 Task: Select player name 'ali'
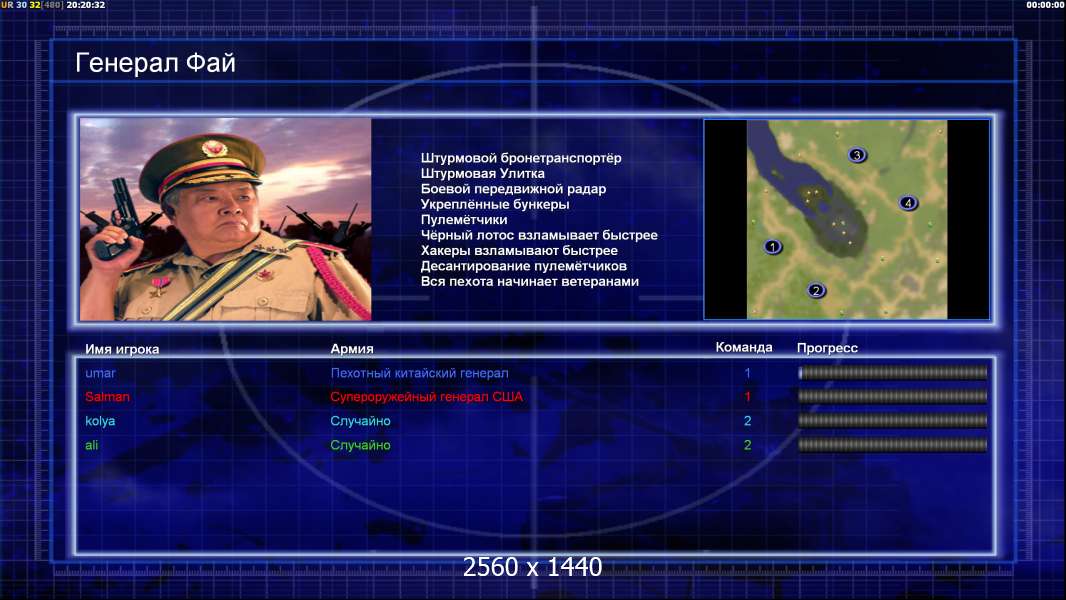coord(92,445)
